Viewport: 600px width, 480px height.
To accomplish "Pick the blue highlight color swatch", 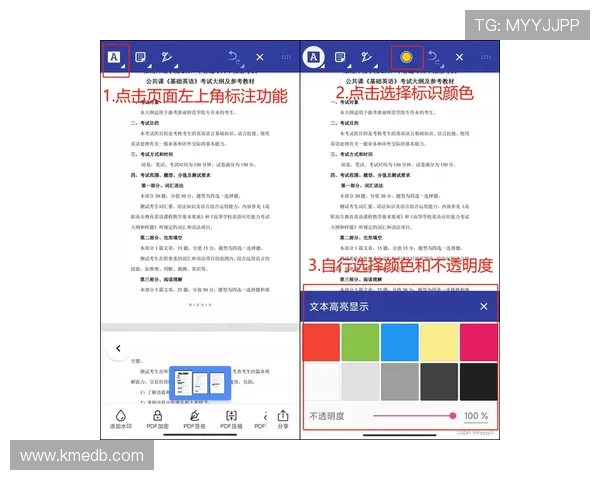I will pyautogui.click(x=399, y=342).
